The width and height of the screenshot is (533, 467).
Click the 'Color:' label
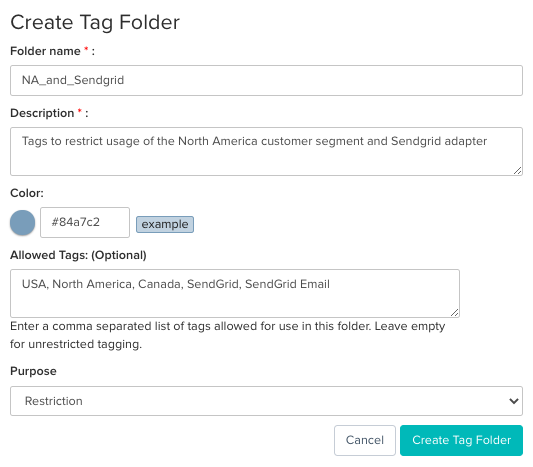coord(27,193)
